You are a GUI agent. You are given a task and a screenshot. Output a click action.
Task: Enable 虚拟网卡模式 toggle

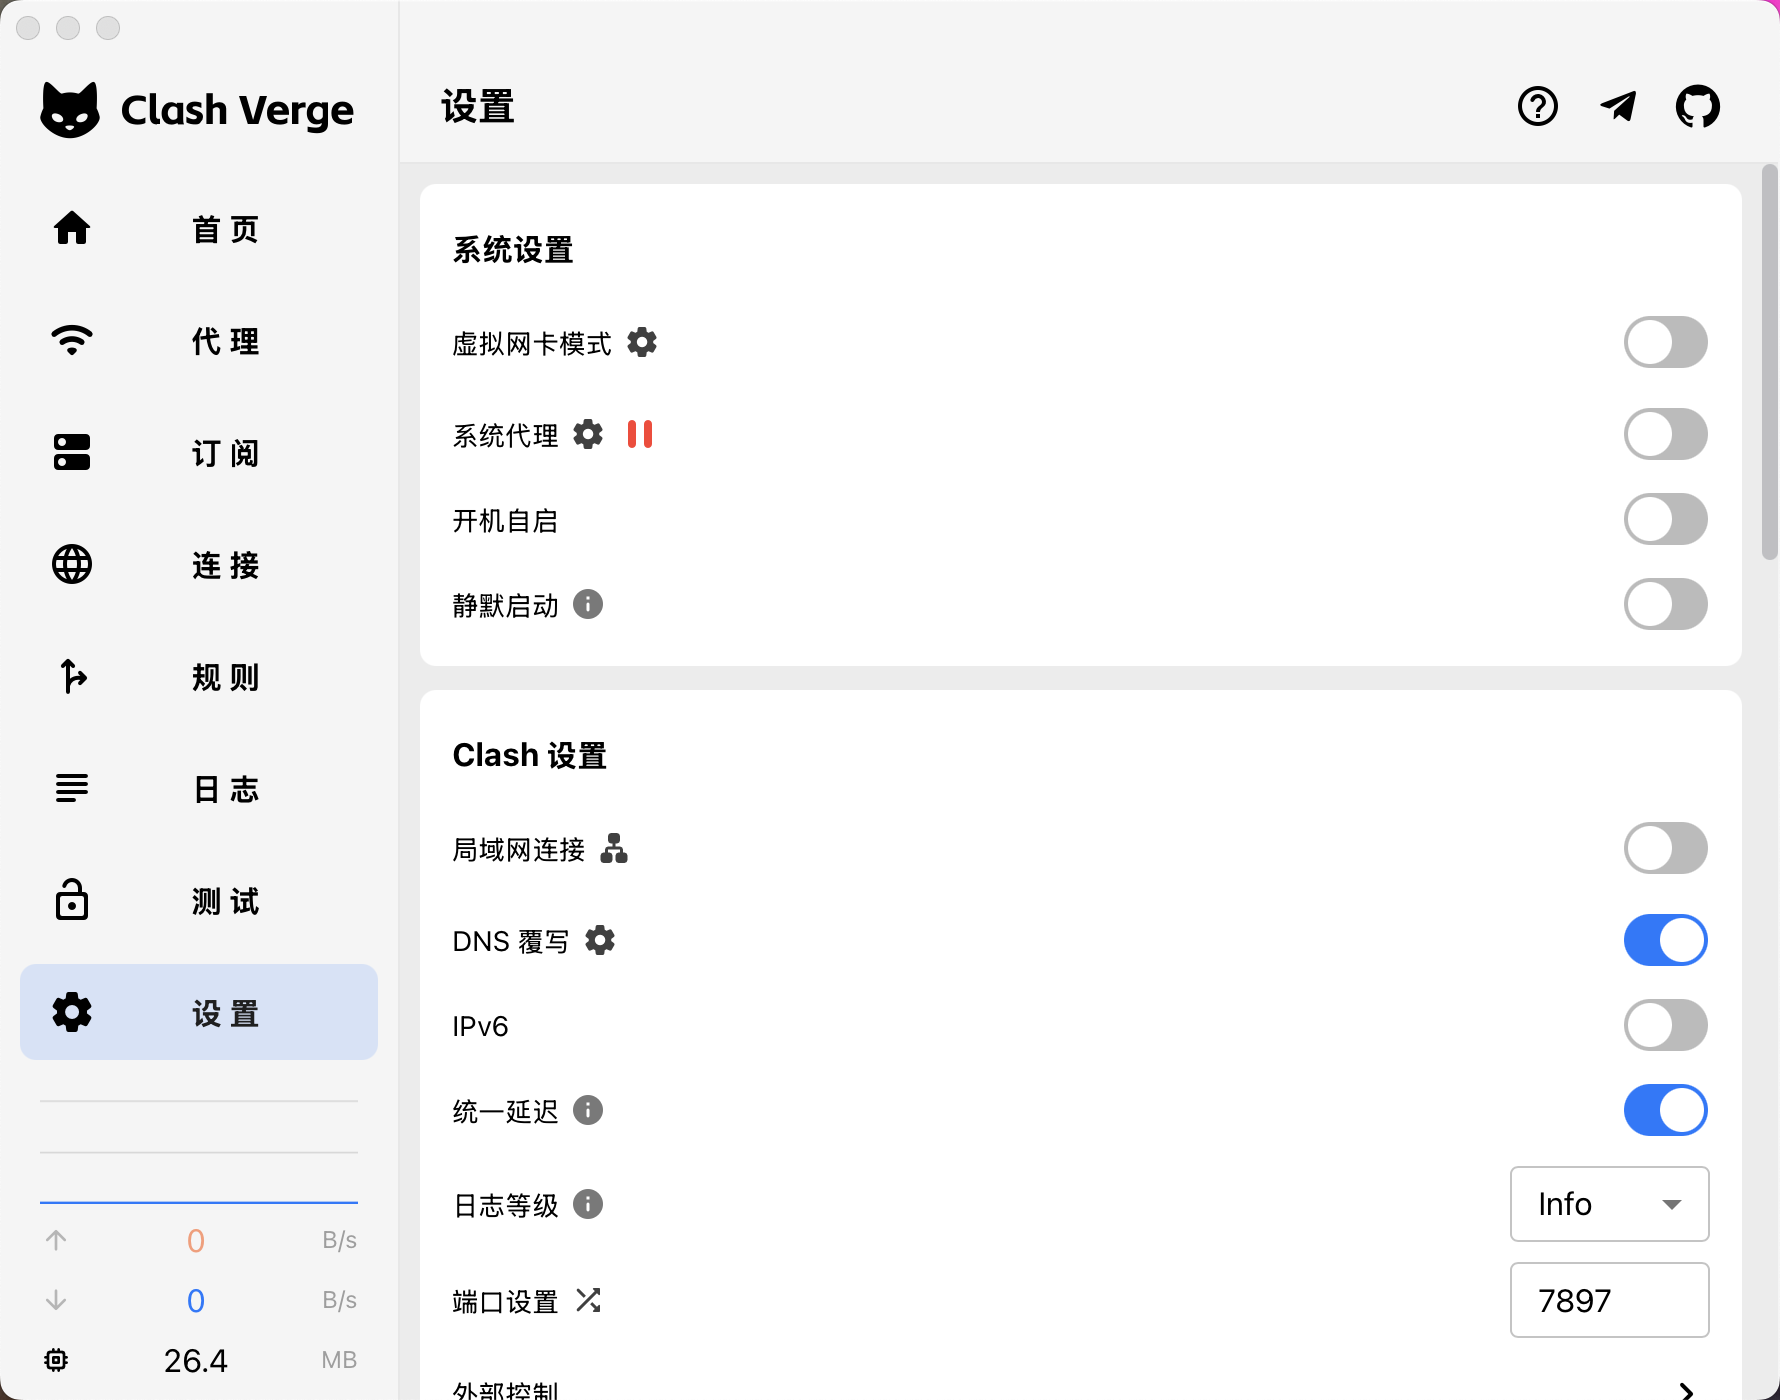tap(1665, 342)
